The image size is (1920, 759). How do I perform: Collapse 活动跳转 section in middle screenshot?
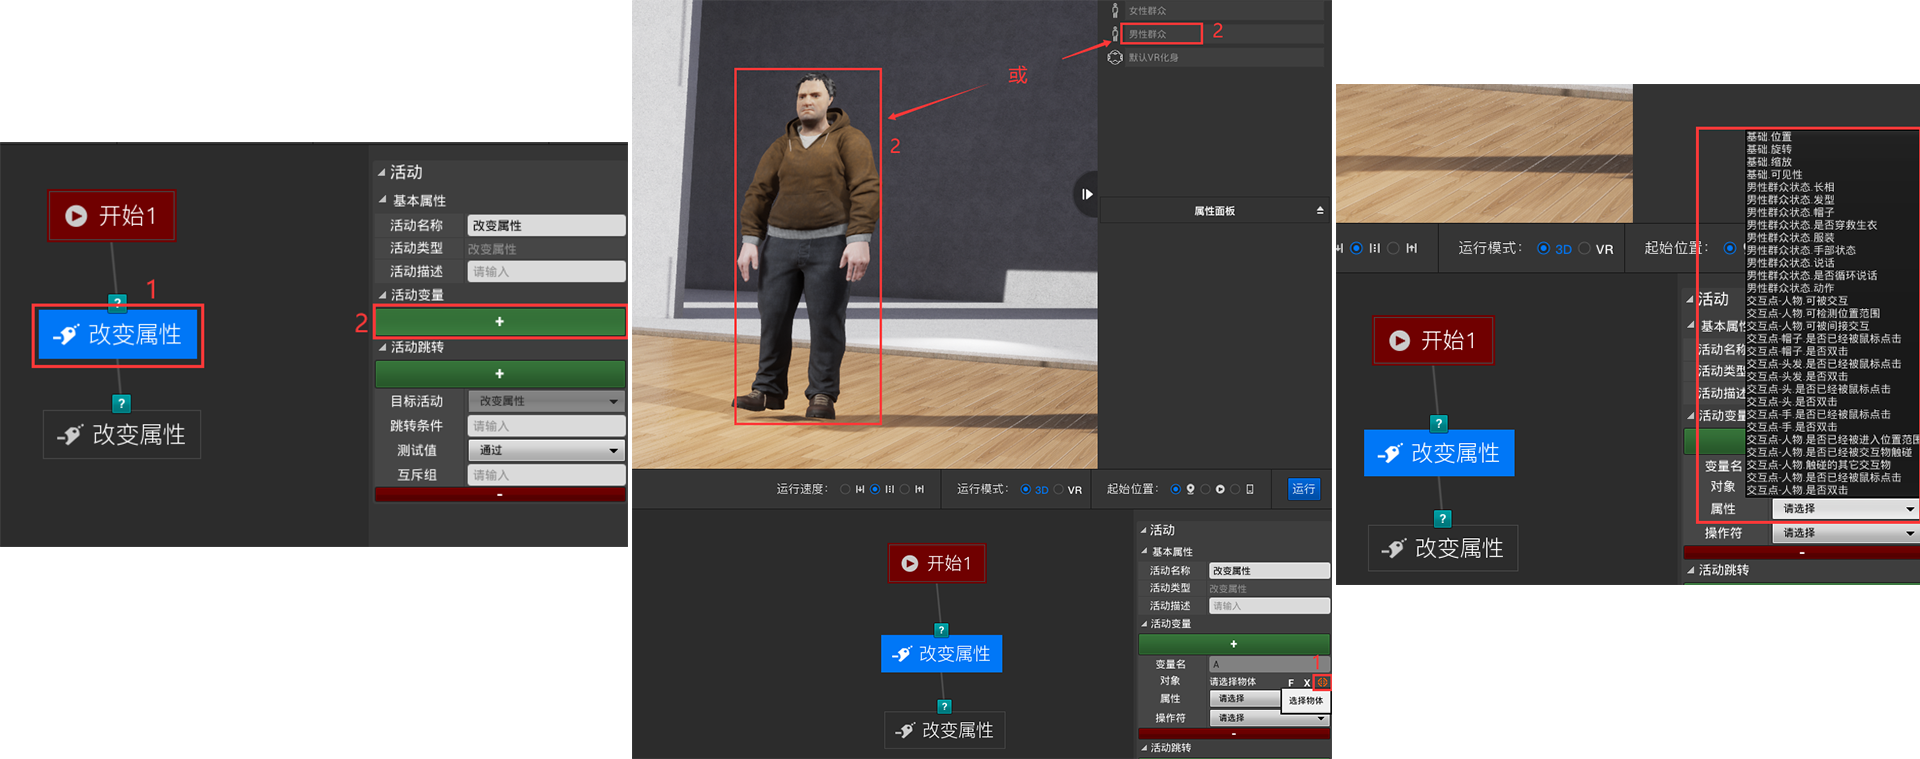[1144, 748]
